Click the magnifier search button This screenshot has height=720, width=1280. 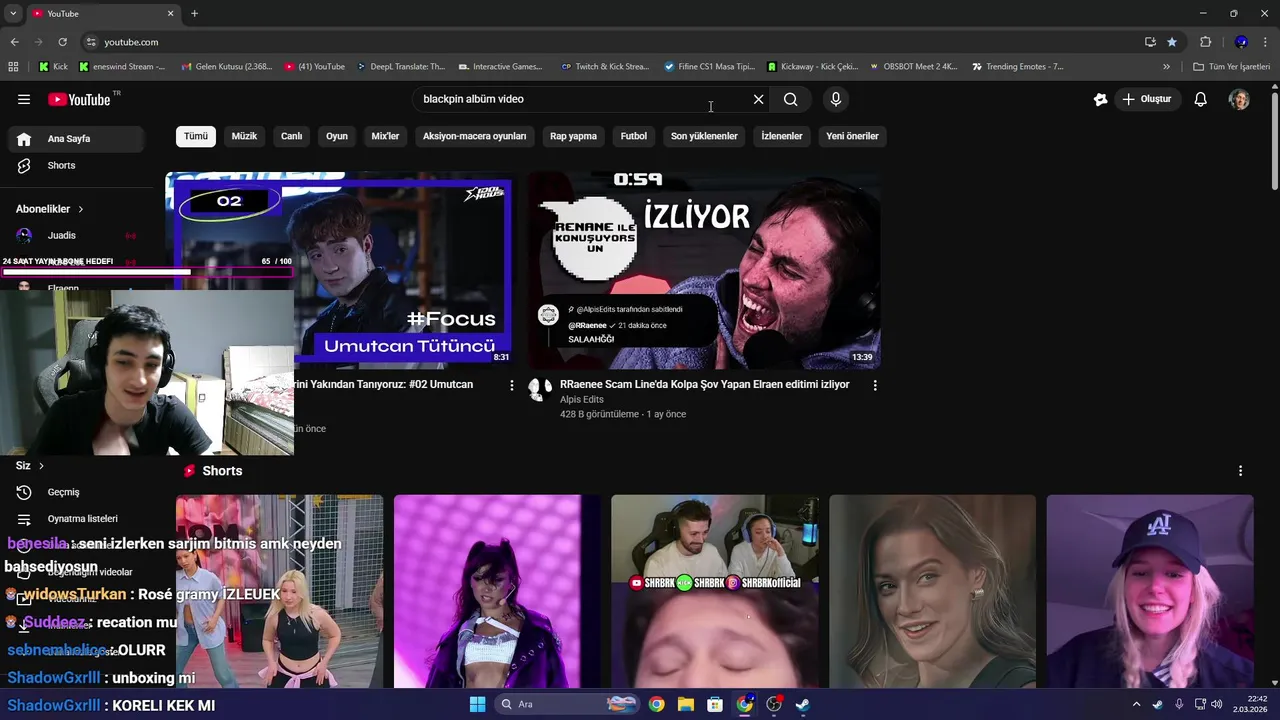click(x=790, y=99)
